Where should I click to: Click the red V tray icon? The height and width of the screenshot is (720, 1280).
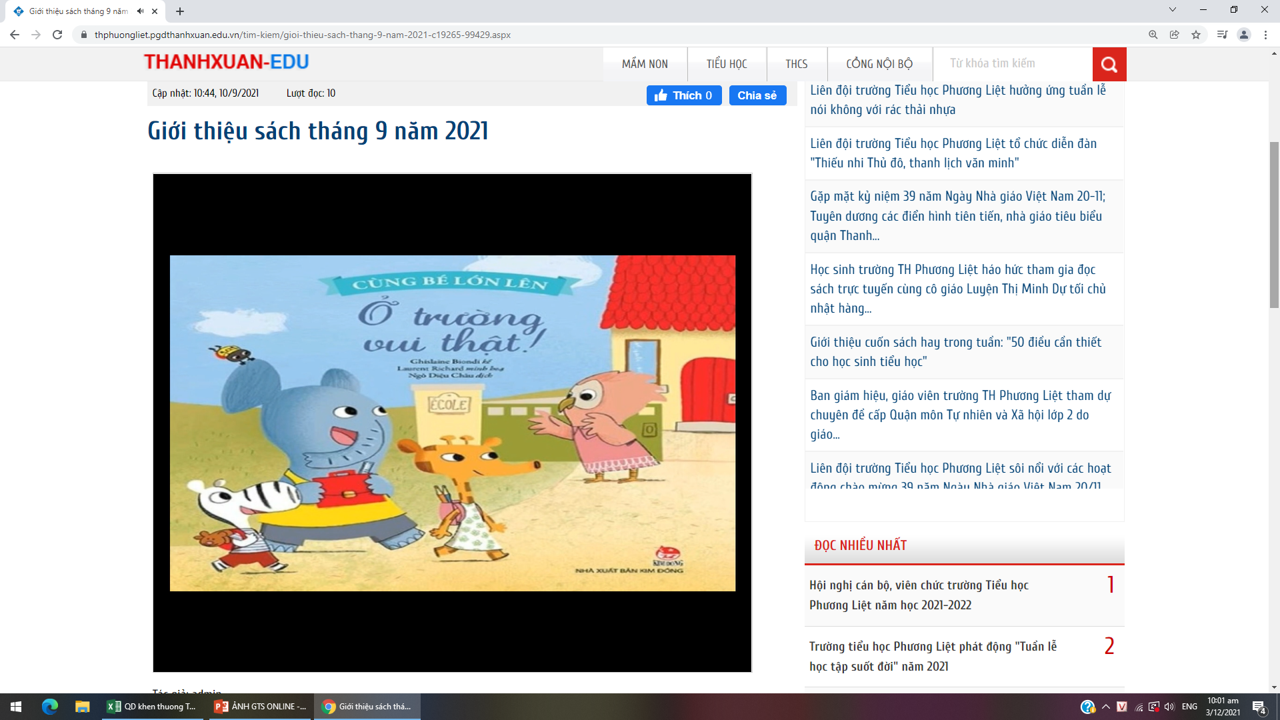tap(1122, 707)
